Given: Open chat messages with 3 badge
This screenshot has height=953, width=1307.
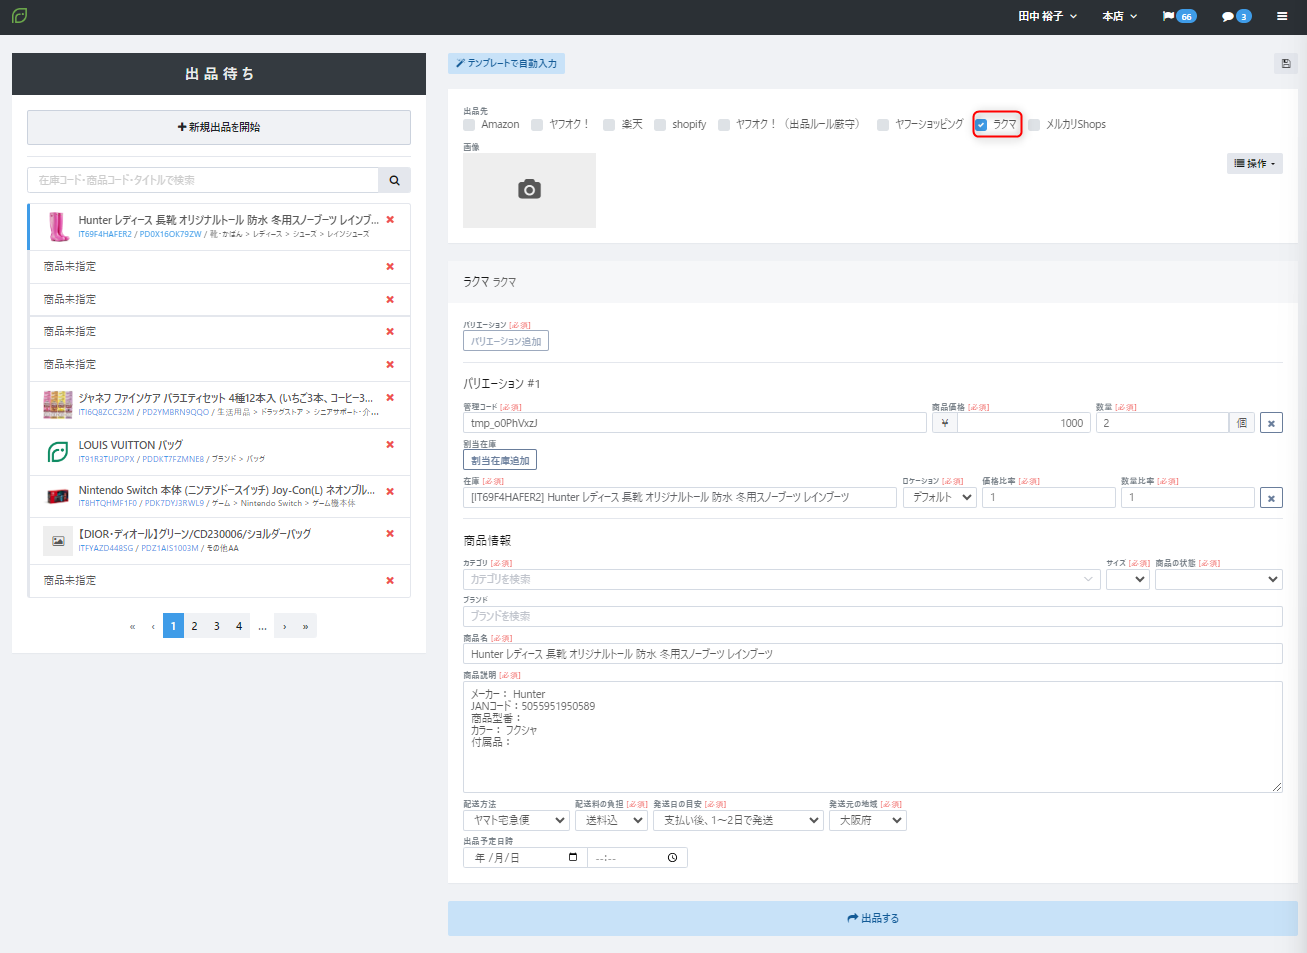Looking at the screenshot, I should tap(1236, 16).
